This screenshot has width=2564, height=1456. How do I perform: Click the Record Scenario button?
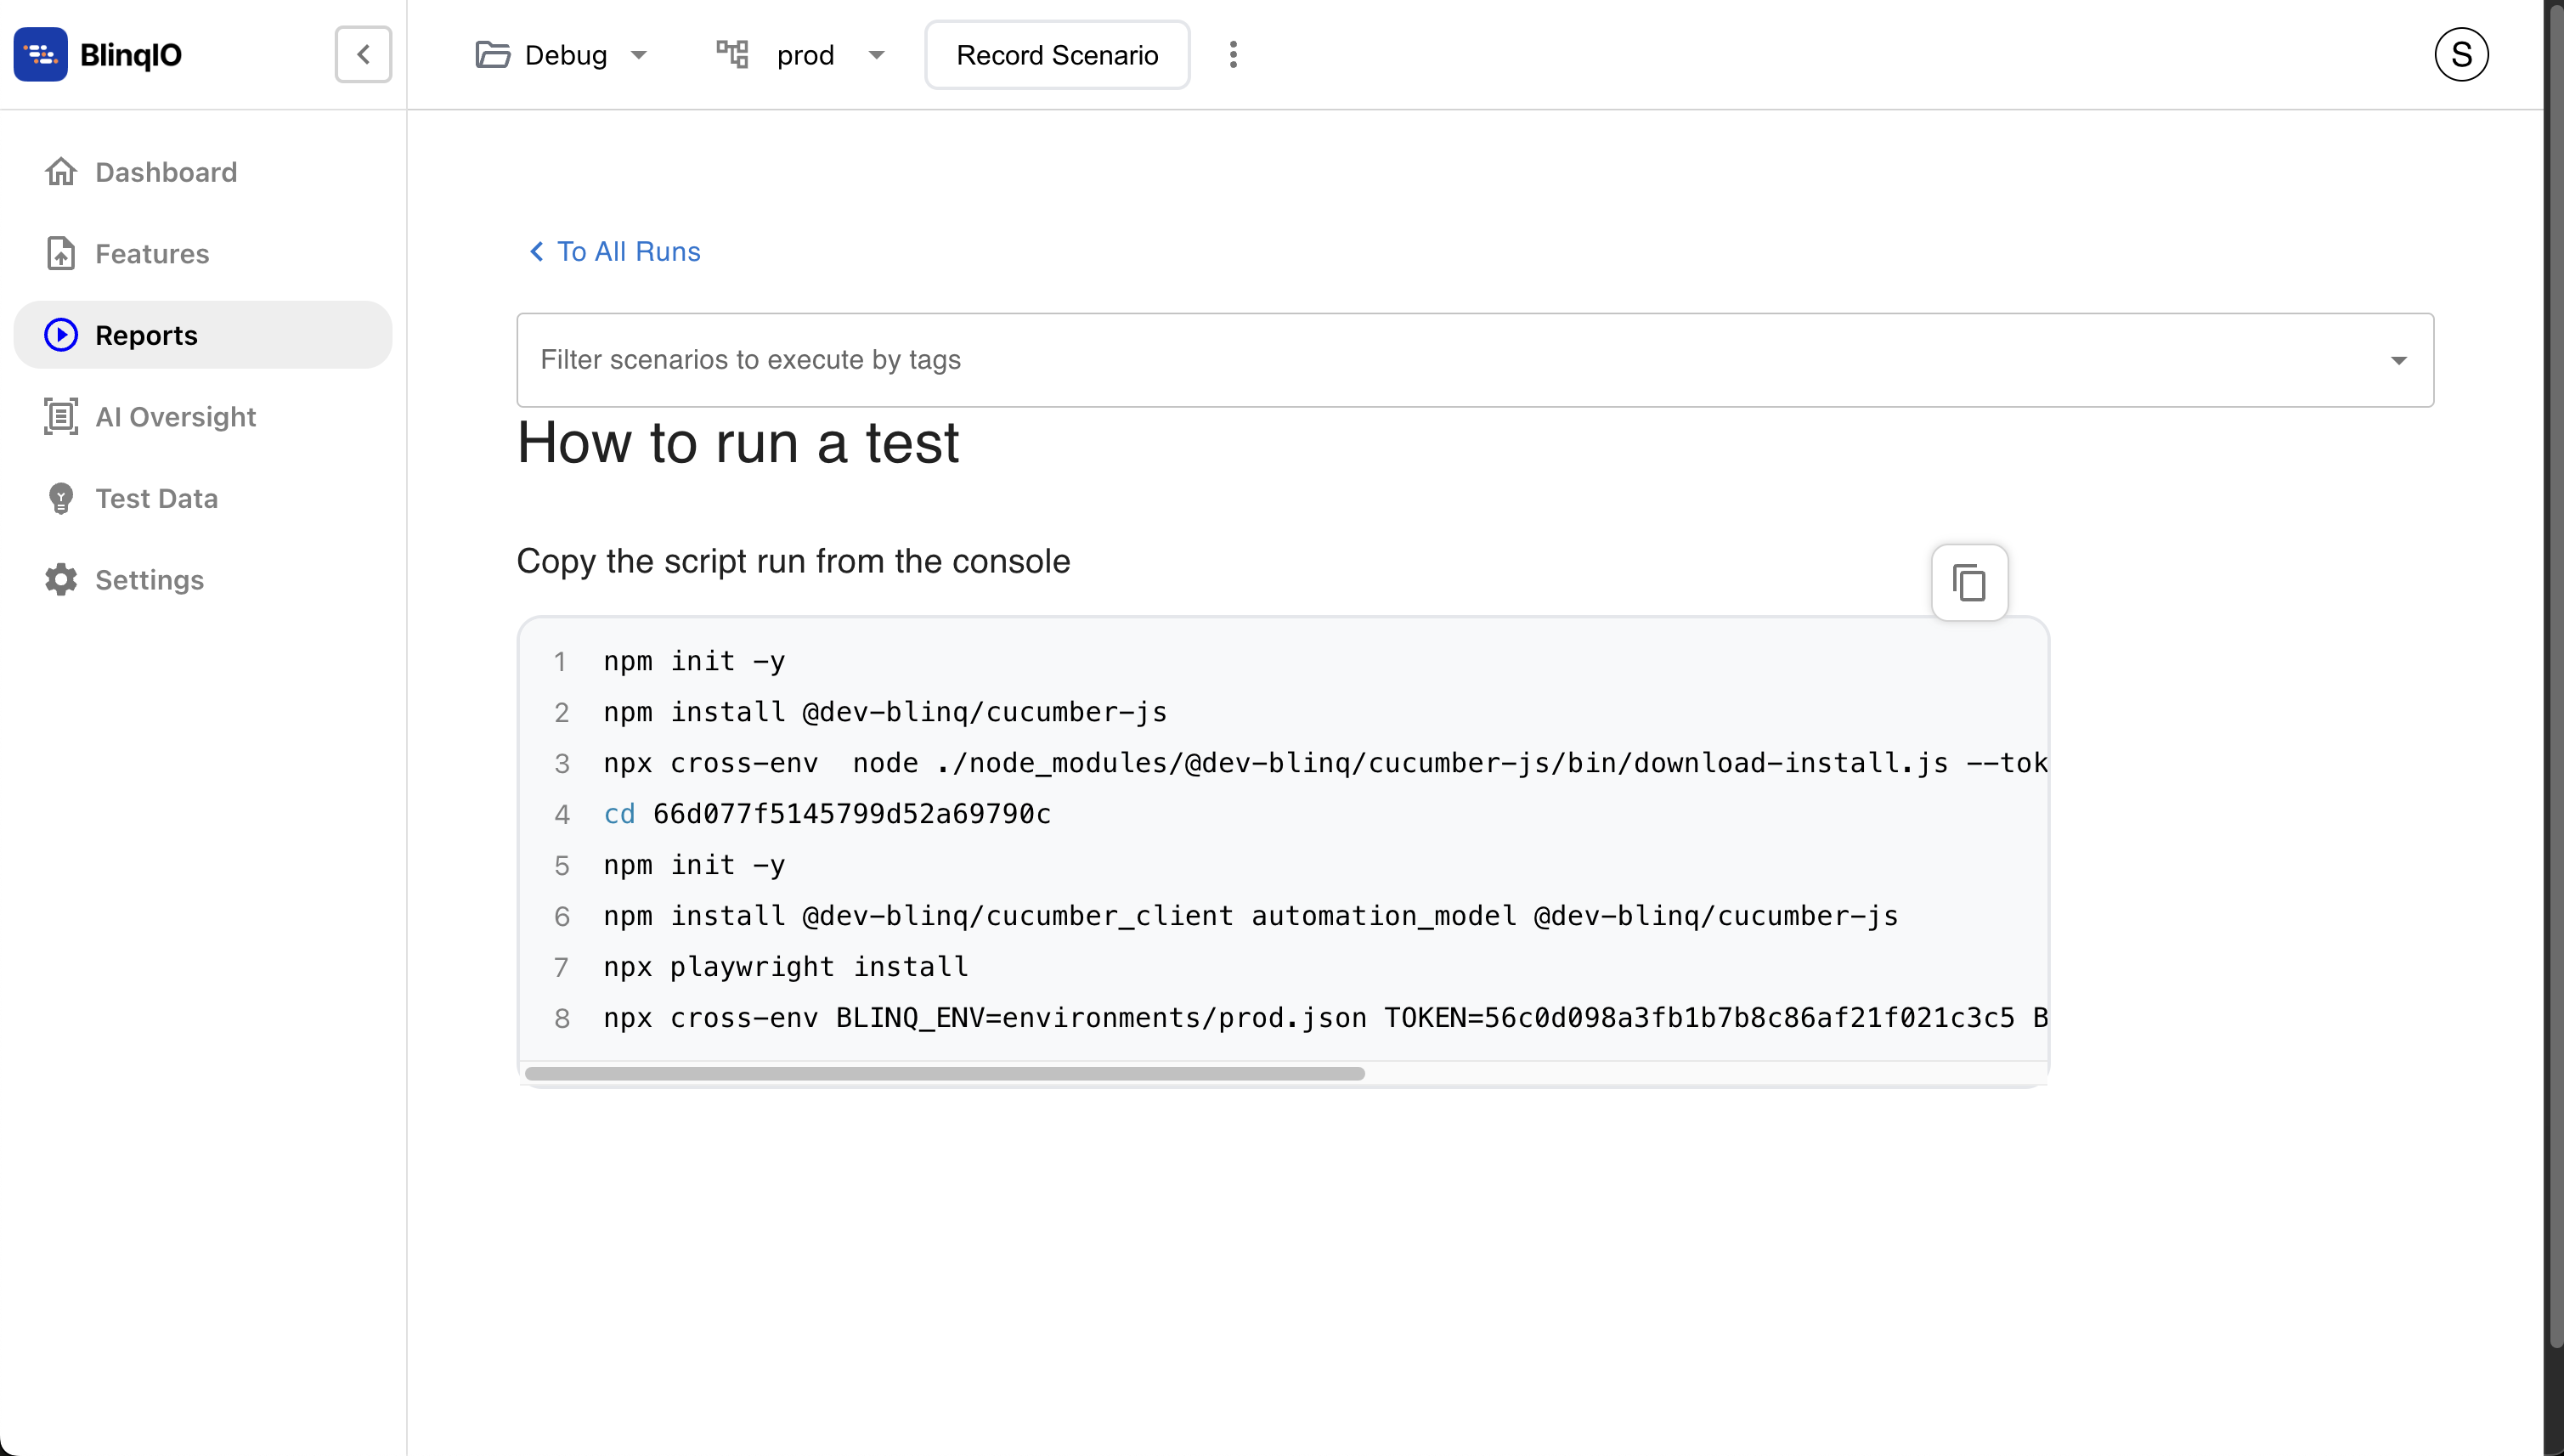pos(1057,55)
